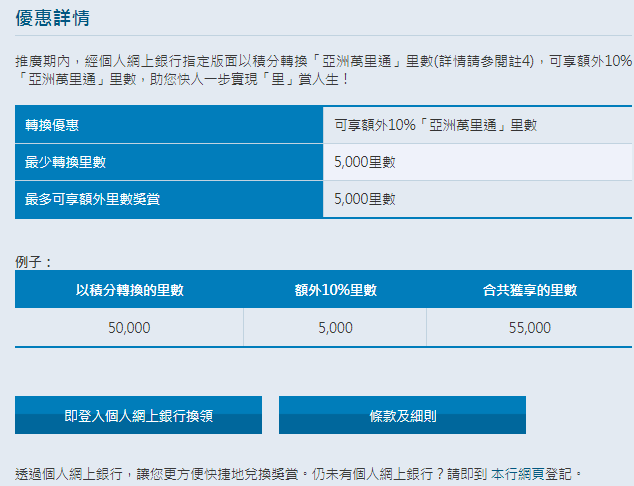Click the 額外10%里數 column header

pyautogui.click(x=335, y=289)
